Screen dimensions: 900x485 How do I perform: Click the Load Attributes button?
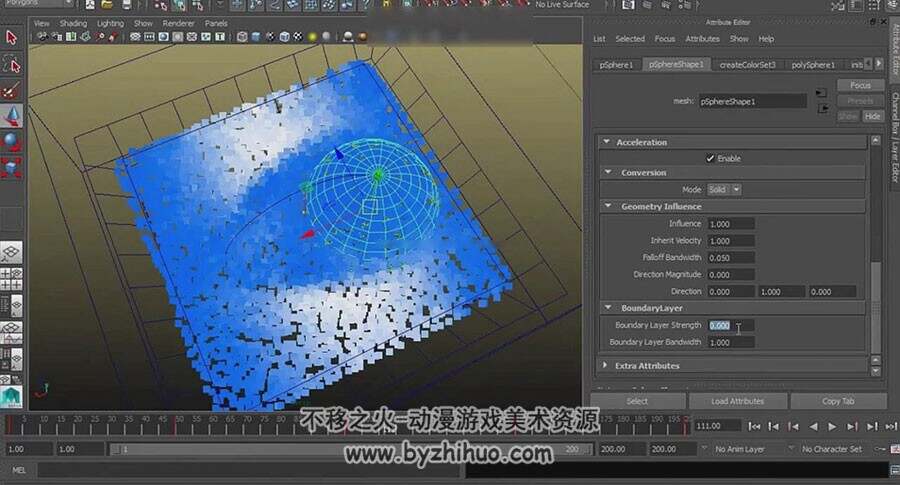[x=738, y=401]
